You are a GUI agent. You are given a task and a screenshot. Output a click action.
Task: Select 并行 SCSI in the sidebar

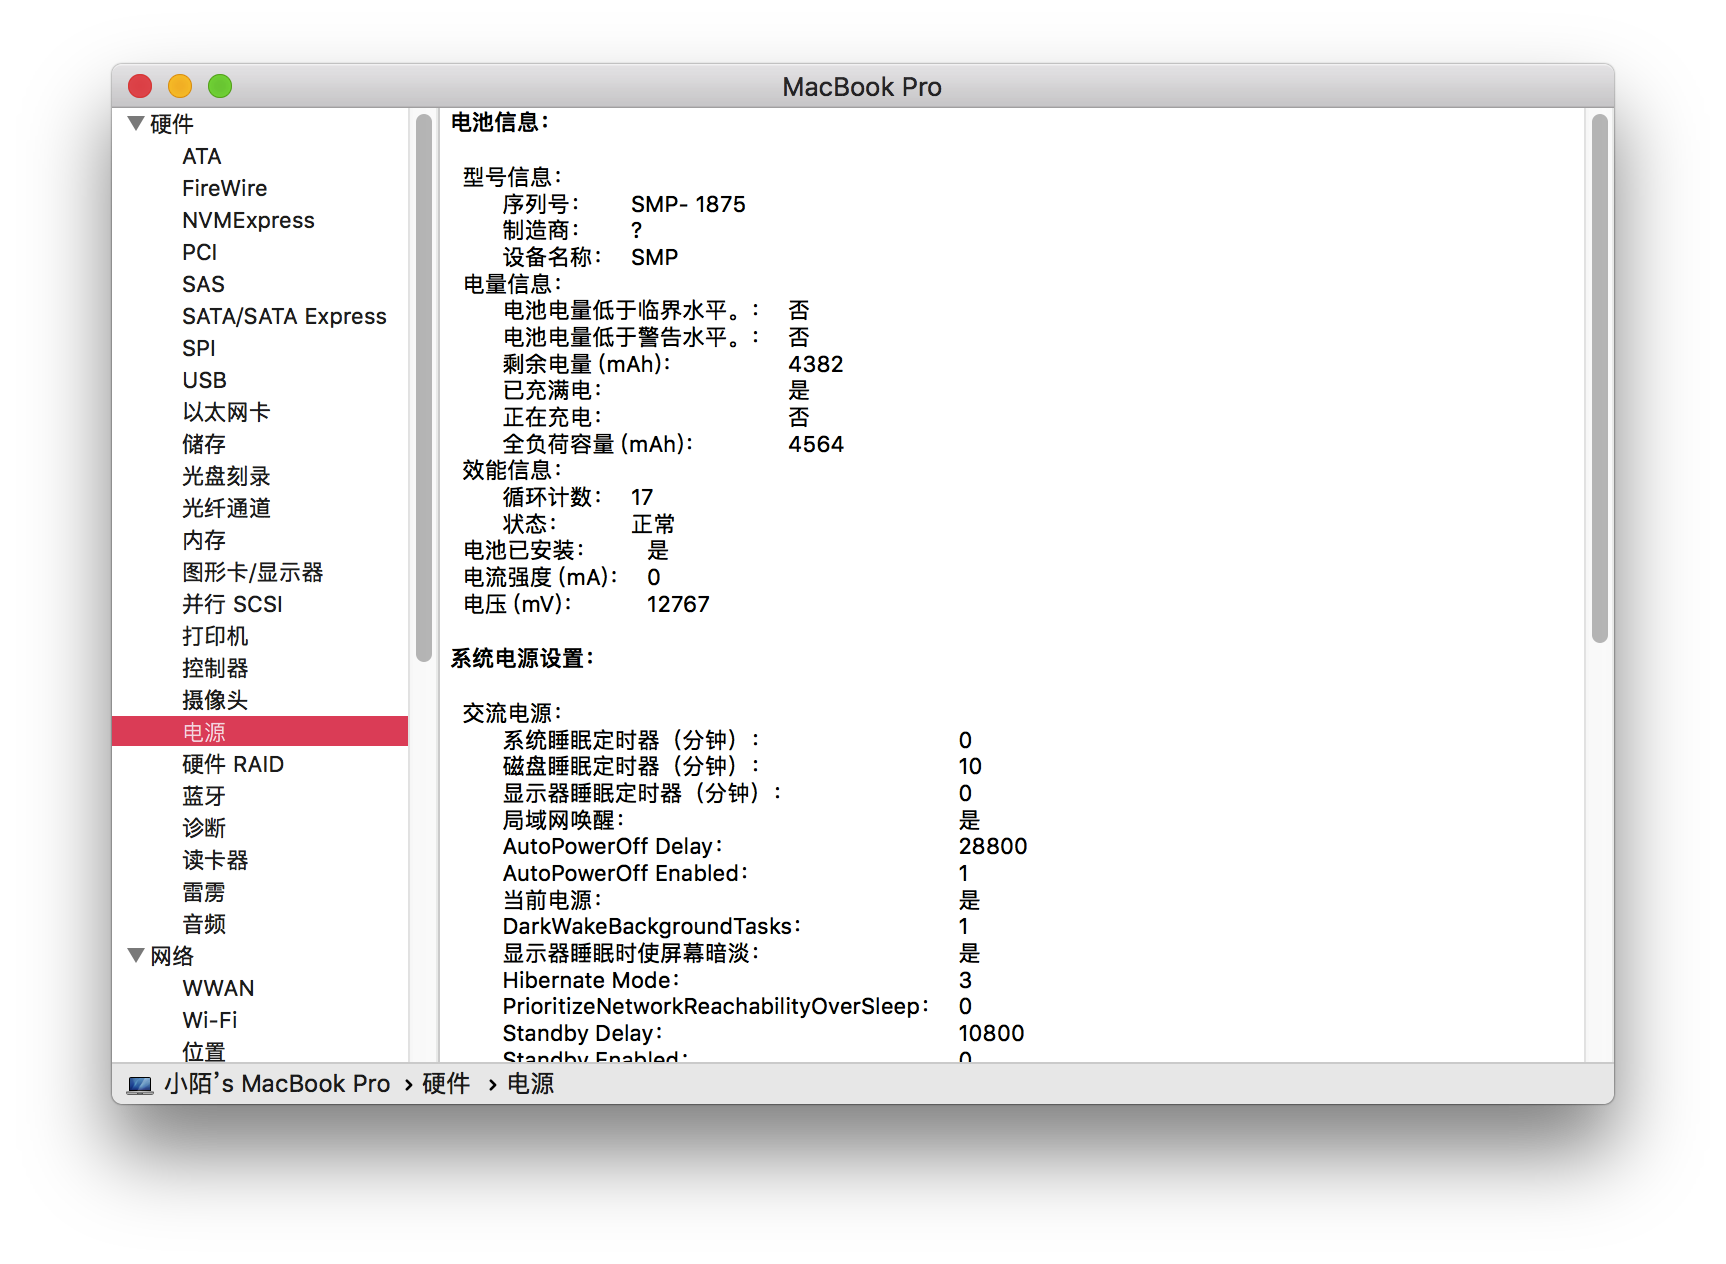pyautogui.click(x=232, y=604)
